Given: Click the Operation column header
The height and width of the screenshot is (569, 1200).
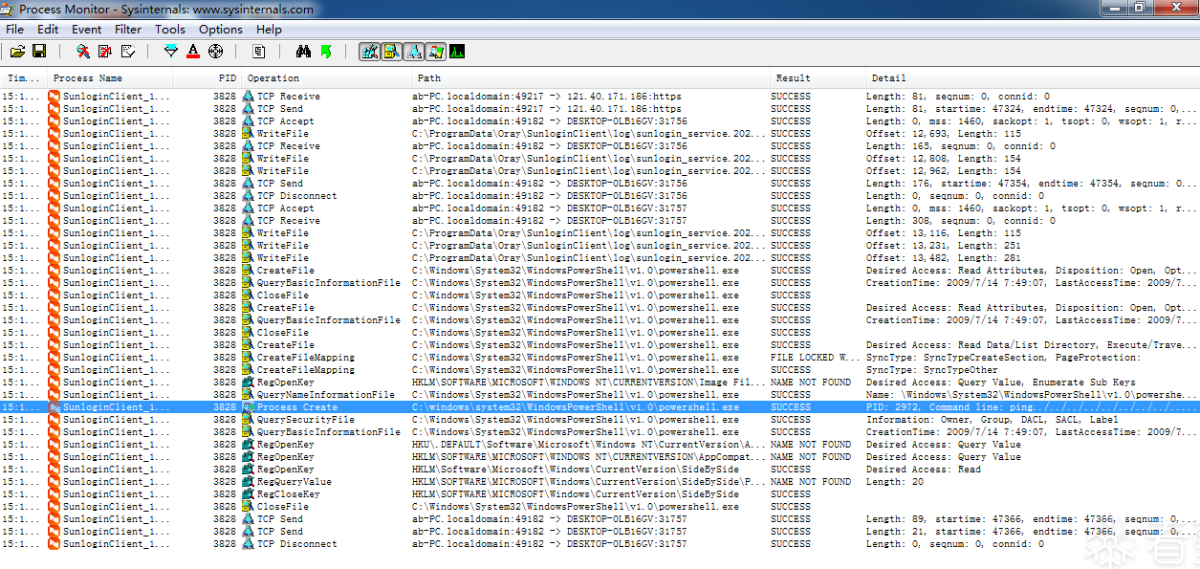Looking at the screenshot, I should [328, 78].
